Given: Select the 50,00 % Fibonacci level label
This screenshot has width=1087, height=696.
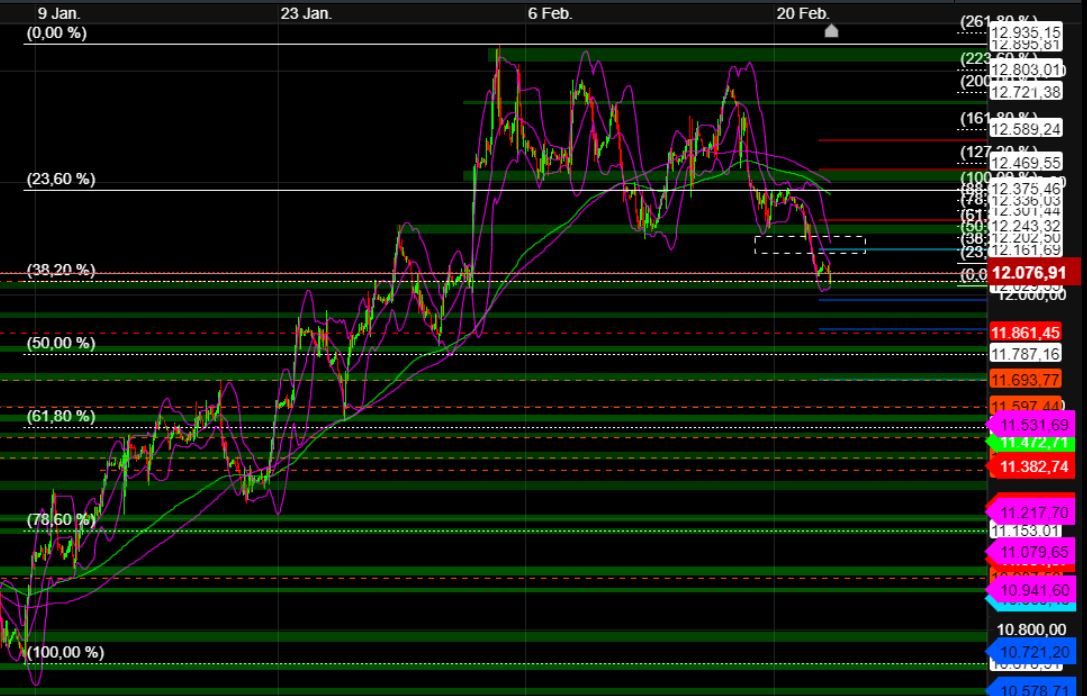Looking at the screenshot, I should (x=61, y=343).
